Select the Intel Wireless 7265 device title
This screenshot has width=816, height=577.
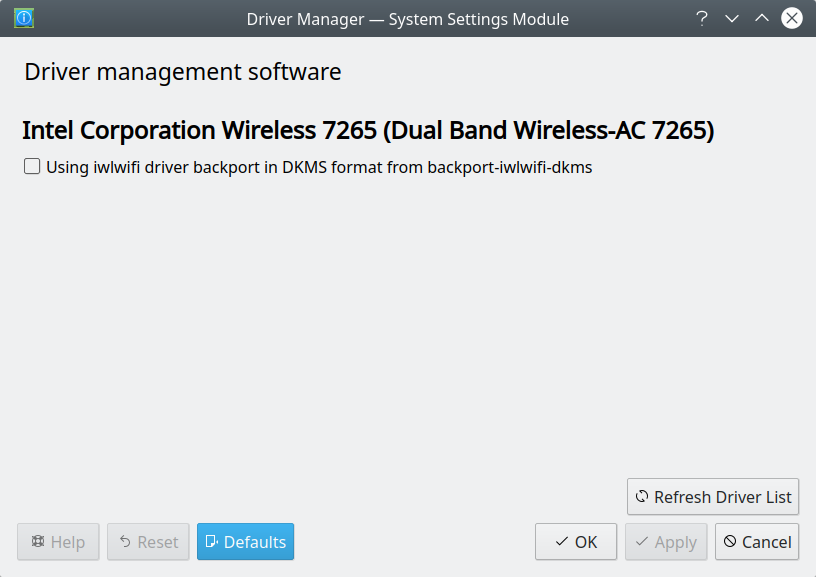(366, 129)
